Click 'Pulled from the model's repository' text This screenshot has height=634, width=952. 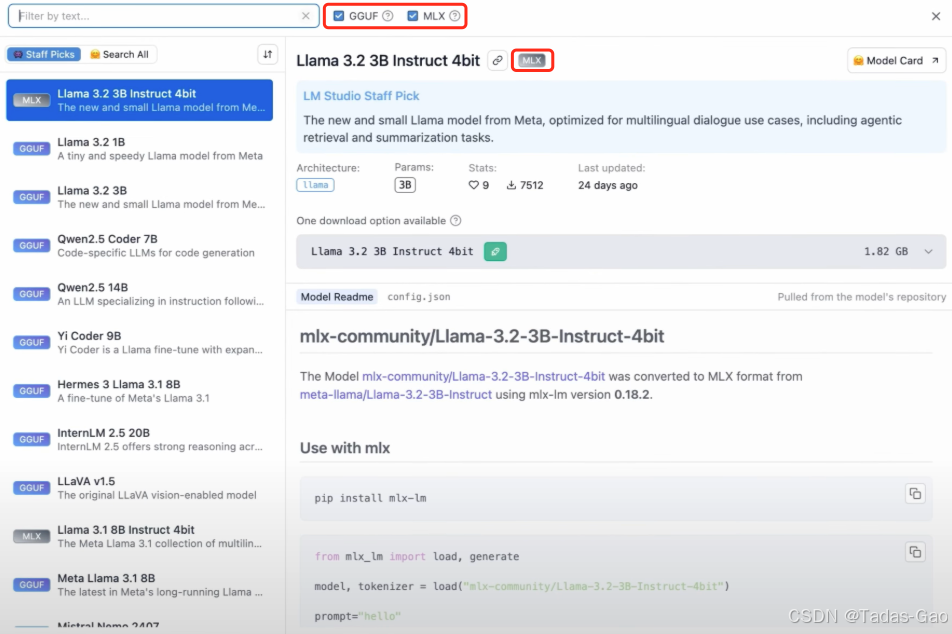tap(862, 297)
